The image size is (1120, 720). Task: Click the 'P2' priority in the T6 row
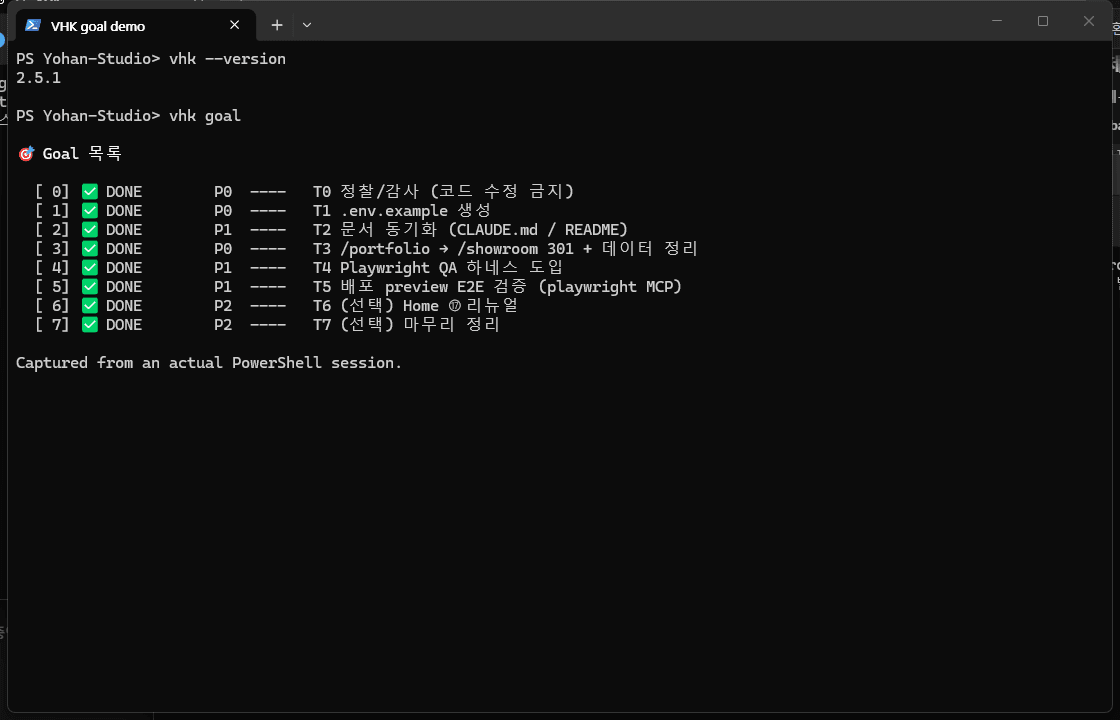[x=223, y=305]
